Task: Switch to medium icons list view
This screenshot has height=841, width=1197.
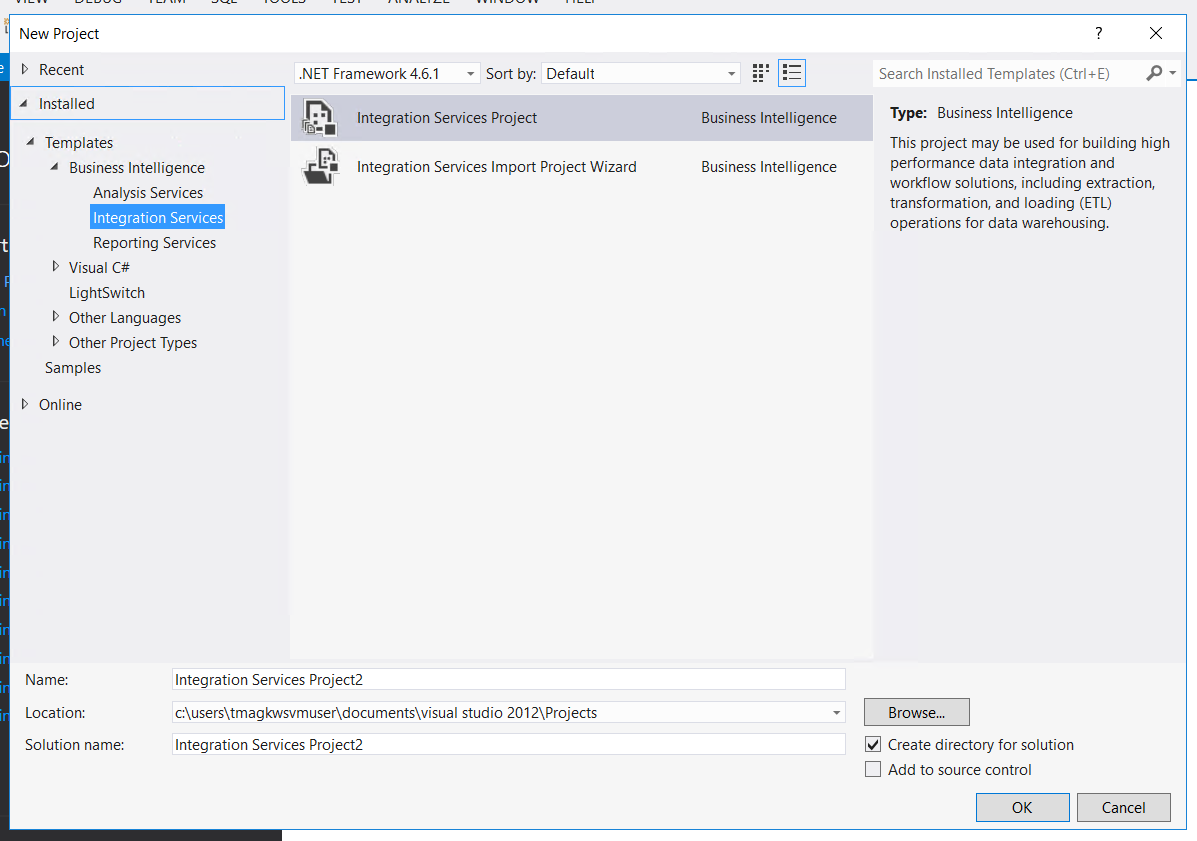Action: [792, 73]
